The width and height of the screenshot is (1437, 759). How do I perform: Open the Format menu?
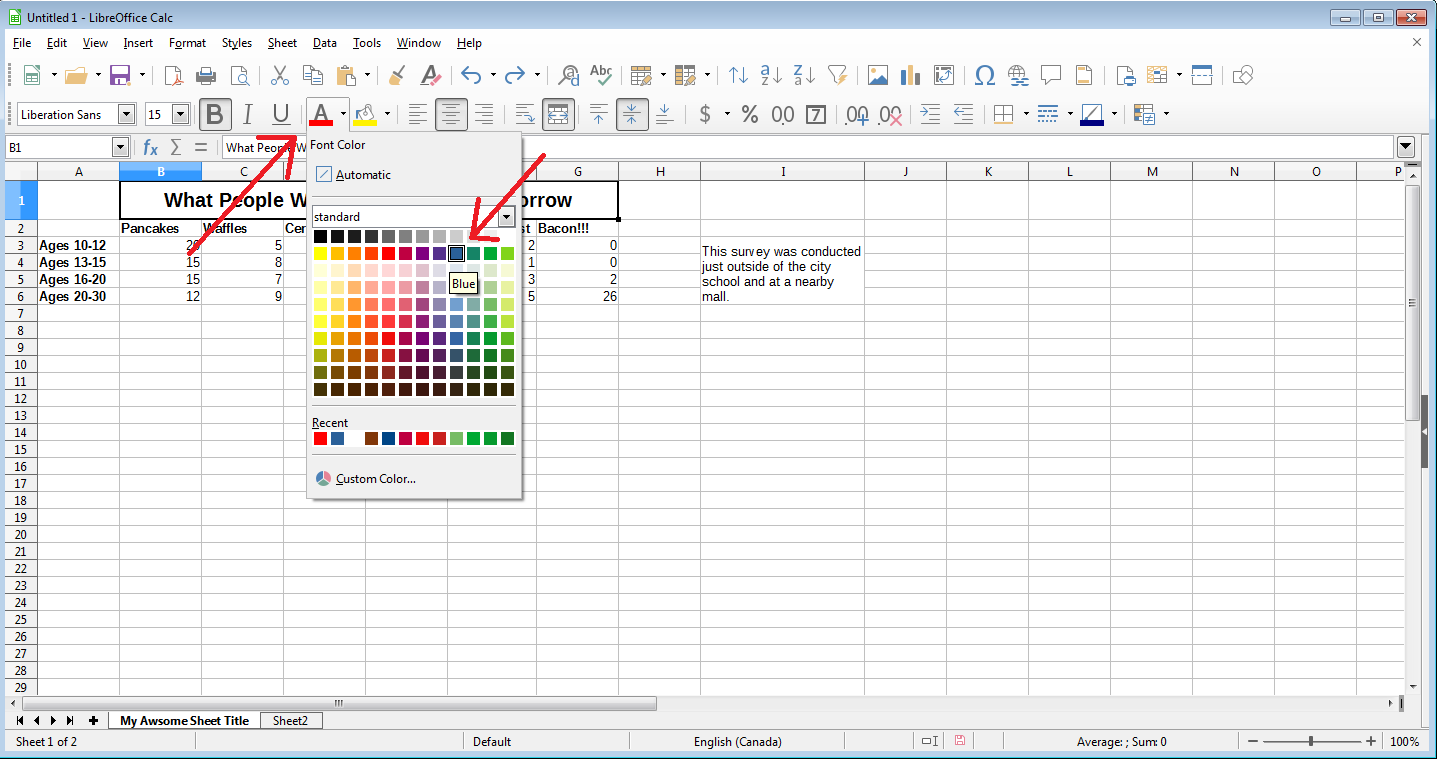coord(187,43)
